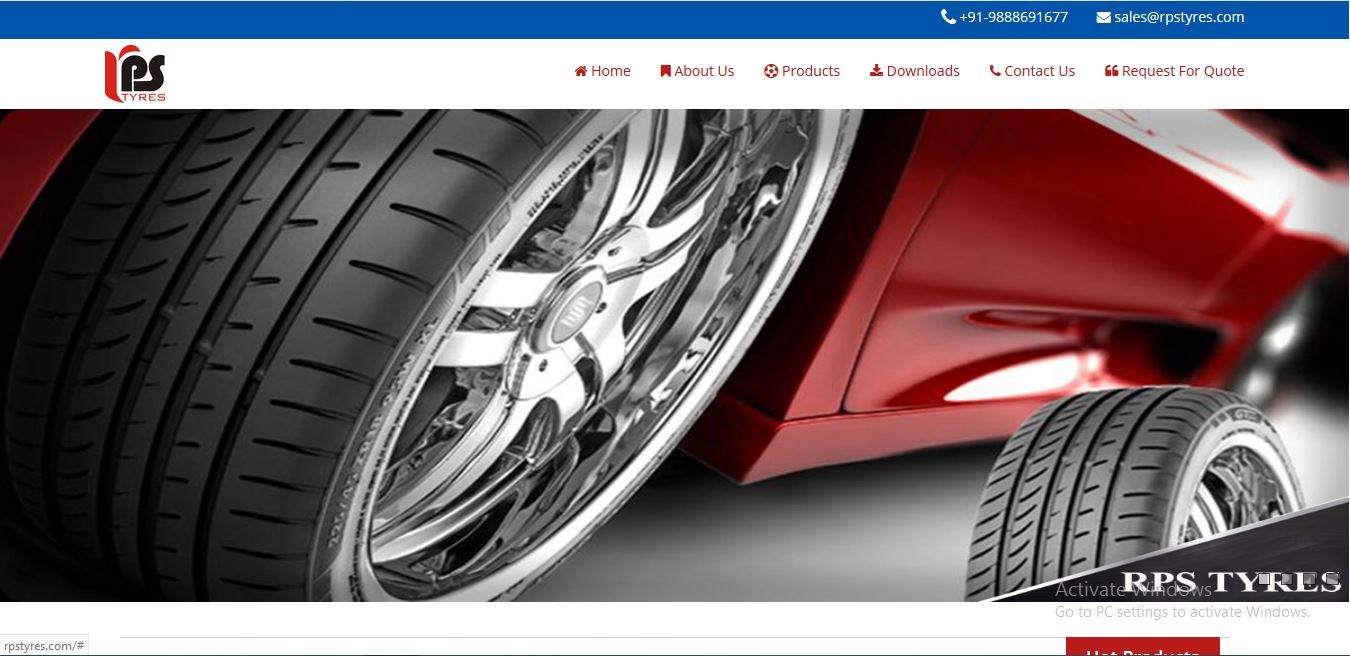Click the phone icon in top bar

coord(948,17)
